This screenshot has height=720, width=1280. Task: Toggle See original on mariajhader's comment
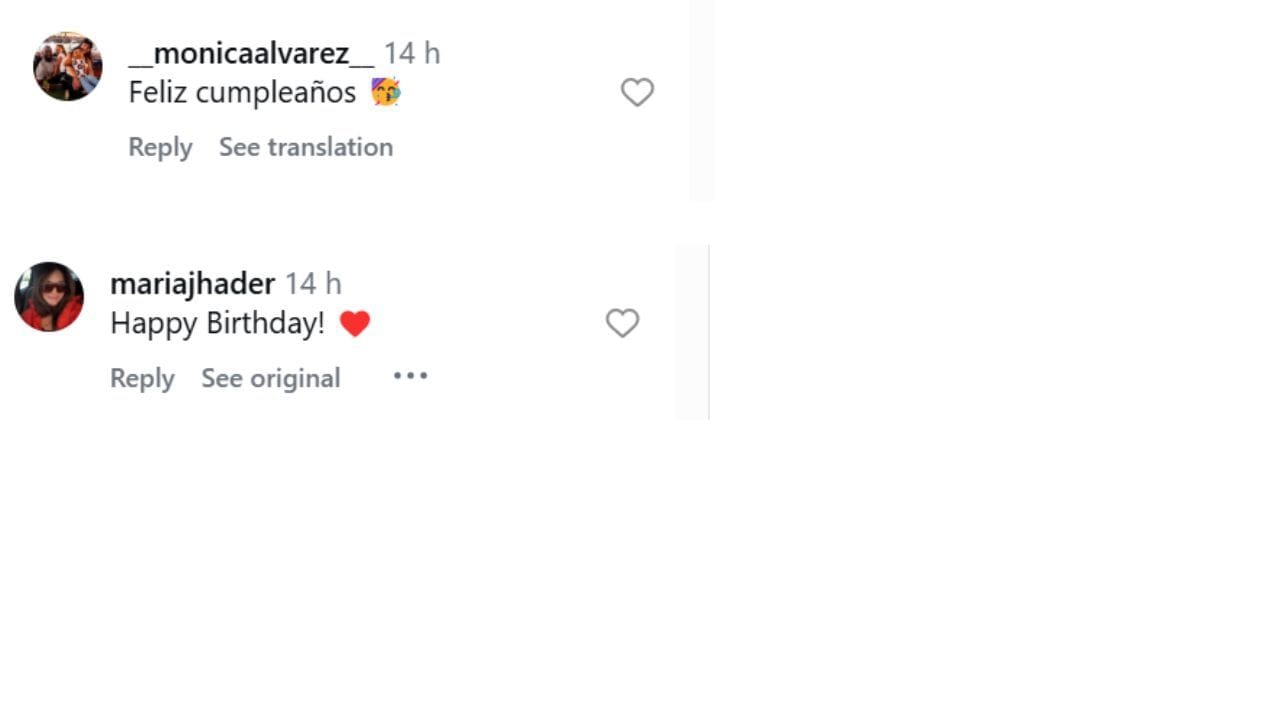(271, 378)
